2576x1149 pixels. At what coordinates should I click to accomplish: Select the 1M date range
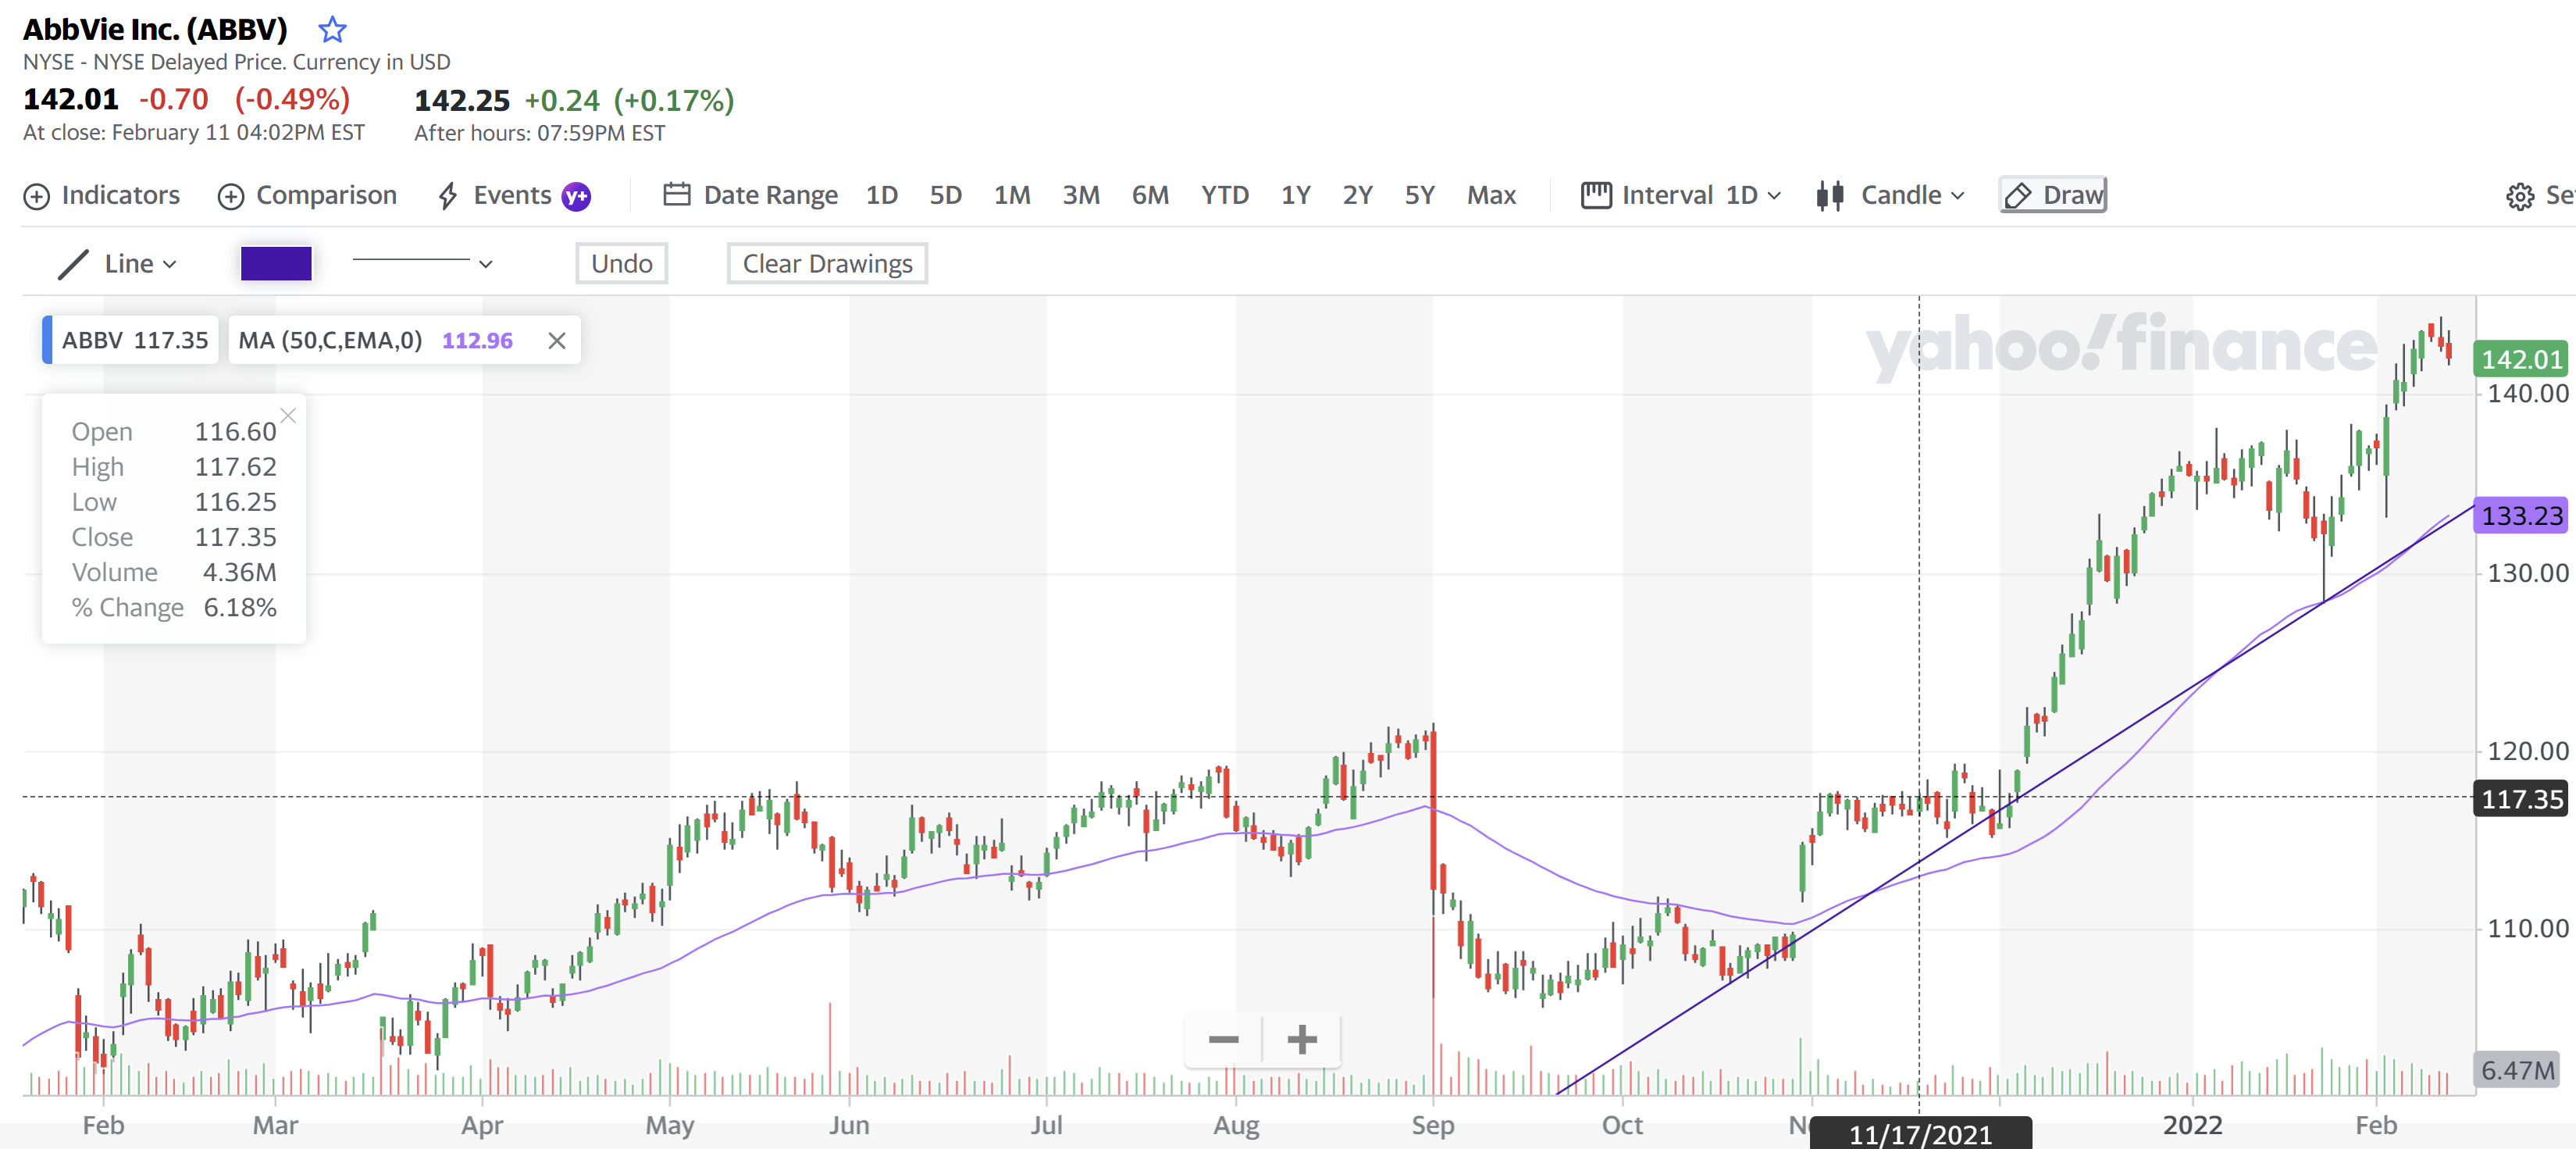pyautogui.click(x=1012, y=195)
